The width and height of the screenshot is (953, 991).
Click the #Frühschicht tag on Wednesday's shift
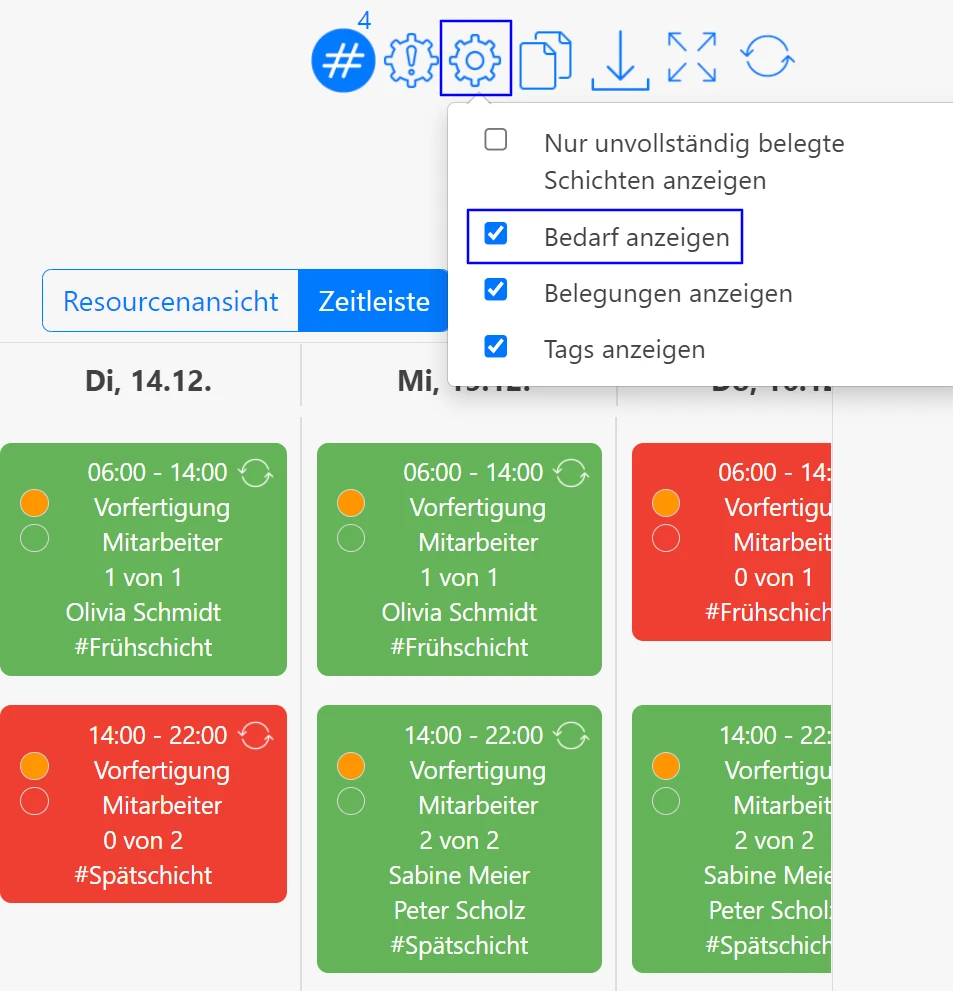click(x=458, y=647)
